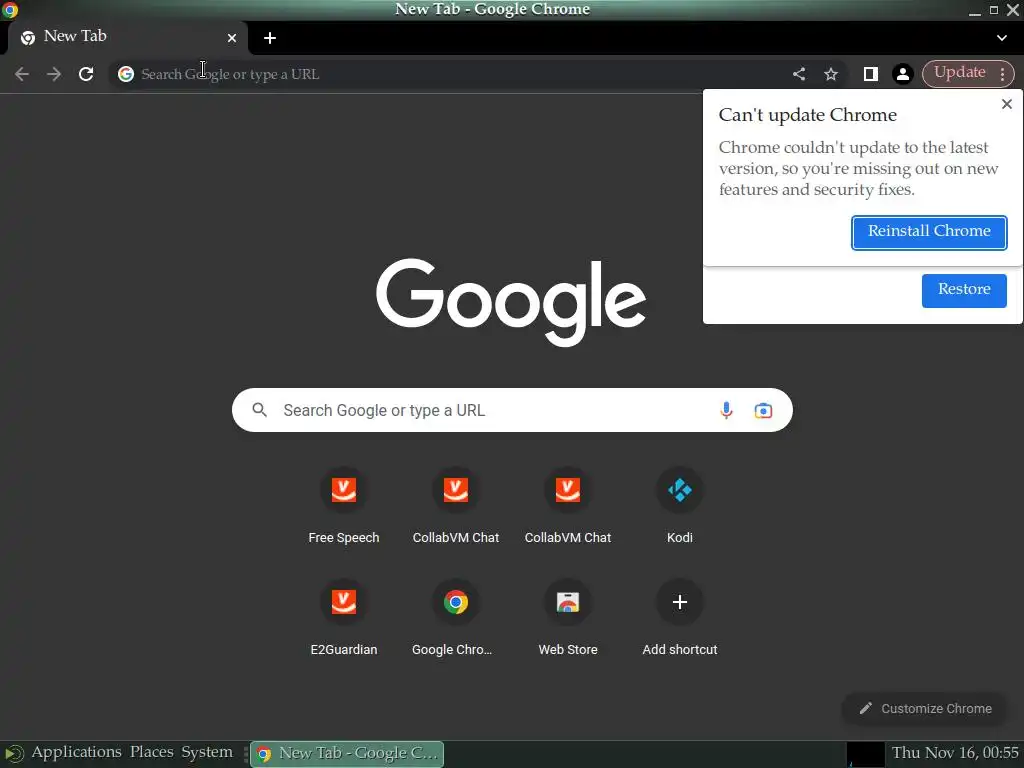
Task: Dismiss the Can't update Chrome popup
Action: (1007, 104)
